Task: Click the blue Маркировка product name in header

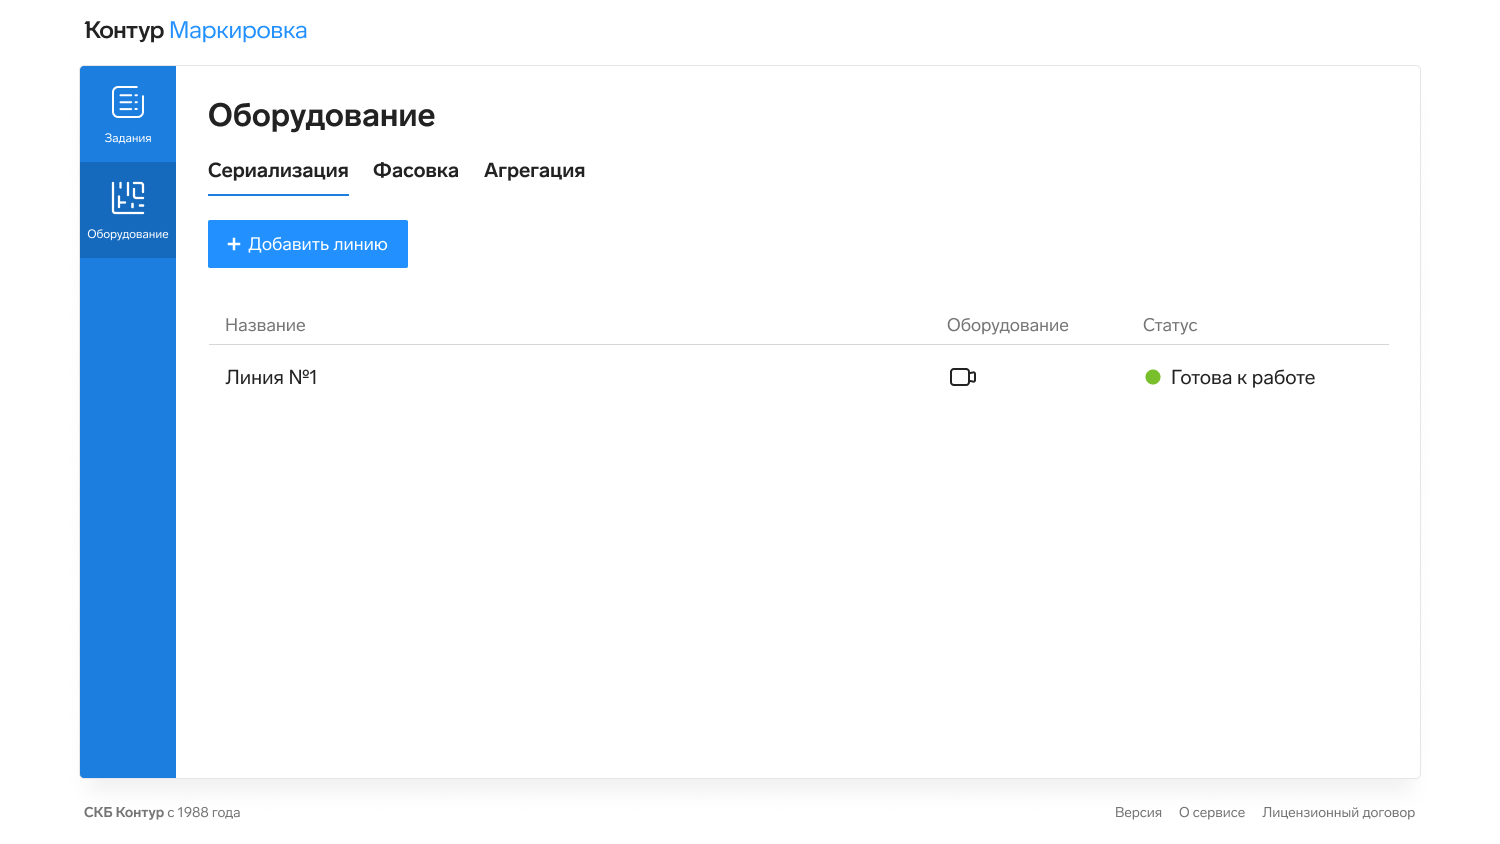Action: click(x=238, y=31)
